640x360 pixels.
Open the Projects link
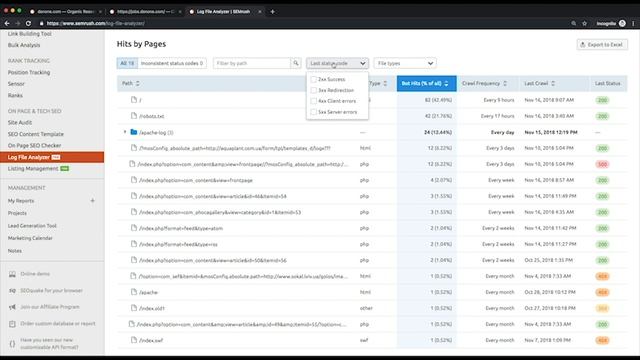pos(17,213)
